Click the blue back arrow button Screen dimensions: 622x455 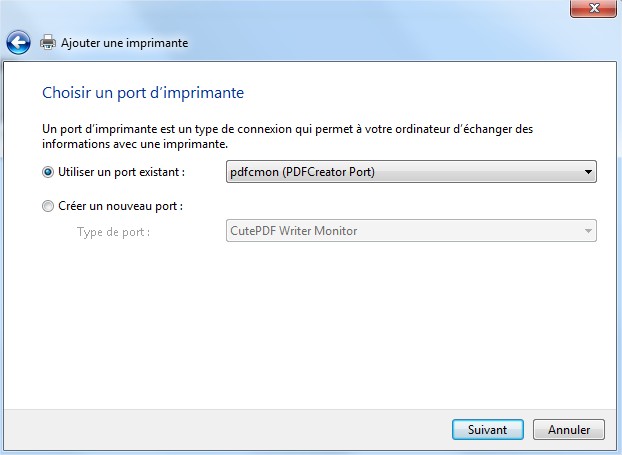pos(18,43)
